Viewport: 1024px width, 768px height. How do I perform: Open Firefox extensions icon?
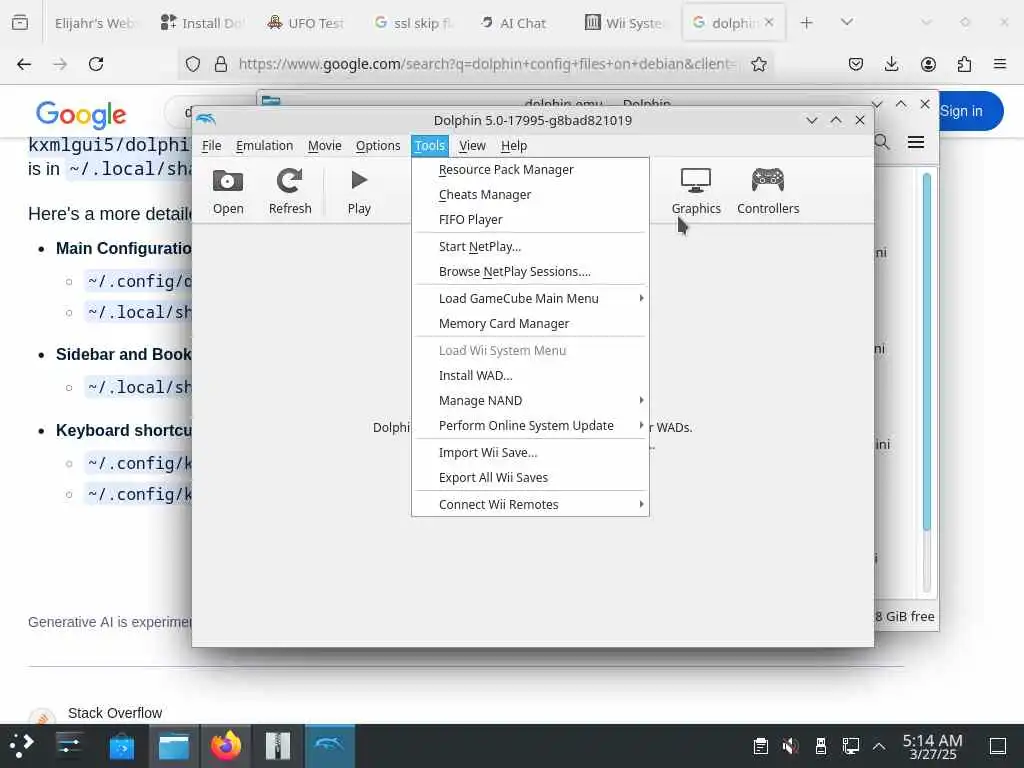[x=964, y=64]
